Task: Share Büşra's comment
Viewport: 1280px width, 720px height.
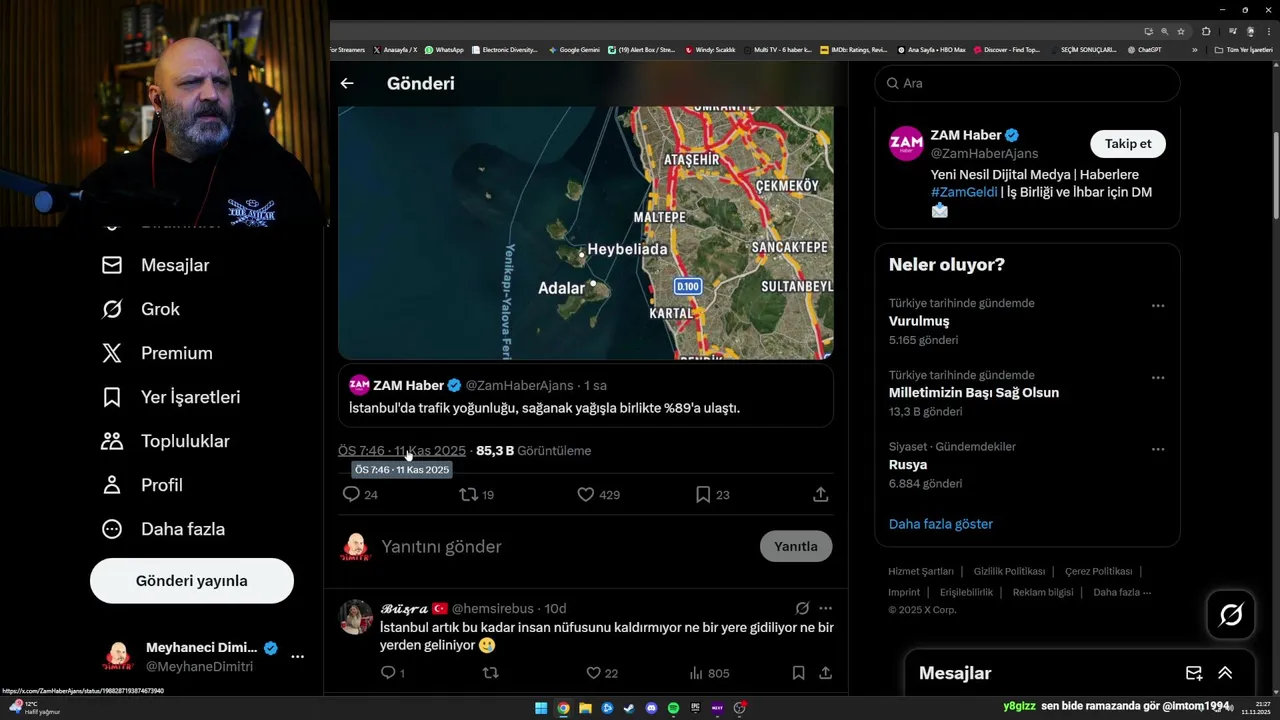Action: pyautogui.click(x=825, y=673)
